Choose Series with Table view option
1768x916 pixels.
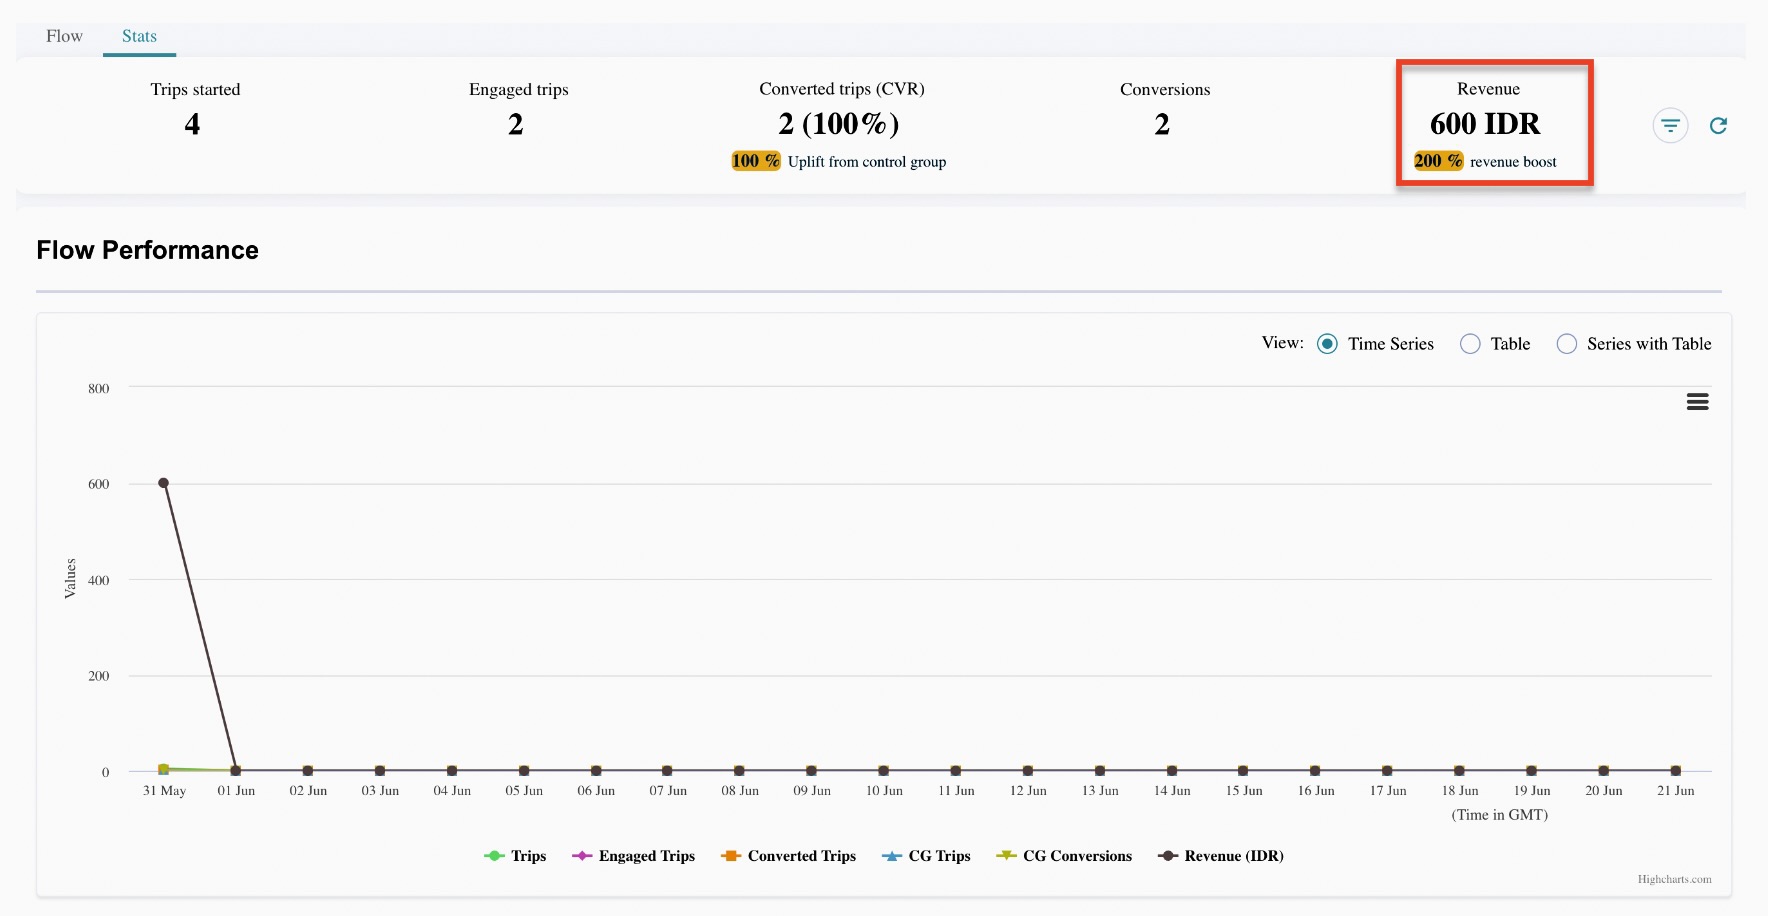point(1567,344)
